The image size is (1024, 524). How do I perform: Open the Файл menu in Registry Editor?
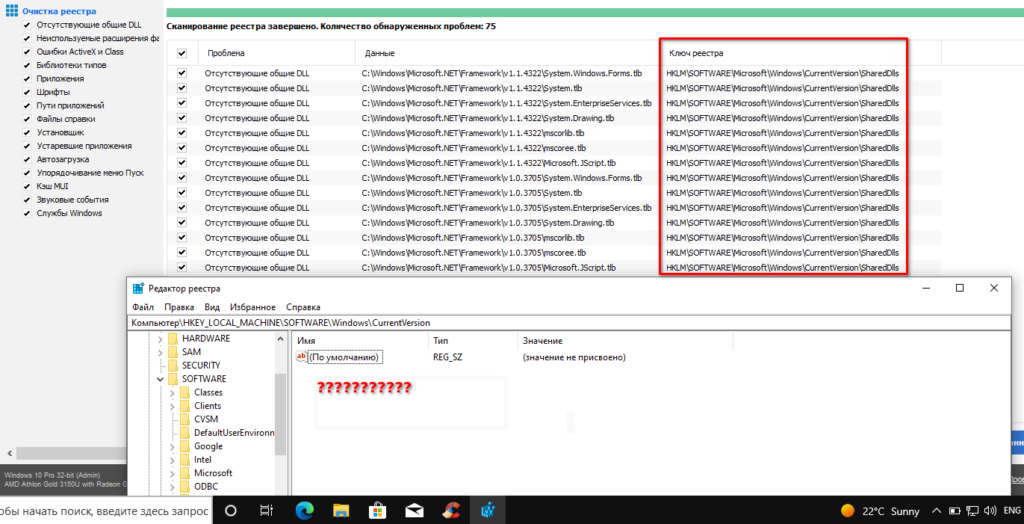click(x=142, y=307)
